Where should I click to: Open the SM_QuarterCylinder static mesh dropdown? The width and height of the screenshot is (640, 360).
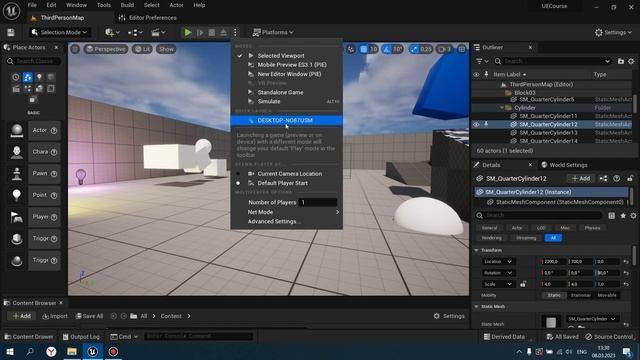tap(592, 319)
